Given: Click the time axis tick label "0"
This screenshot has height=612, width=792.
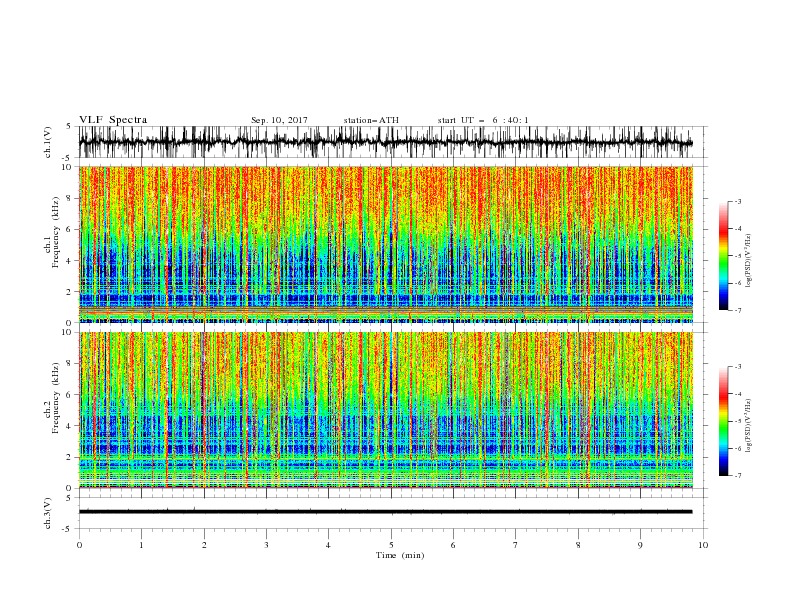Looking at the screenshot, I should pos(79,545).
